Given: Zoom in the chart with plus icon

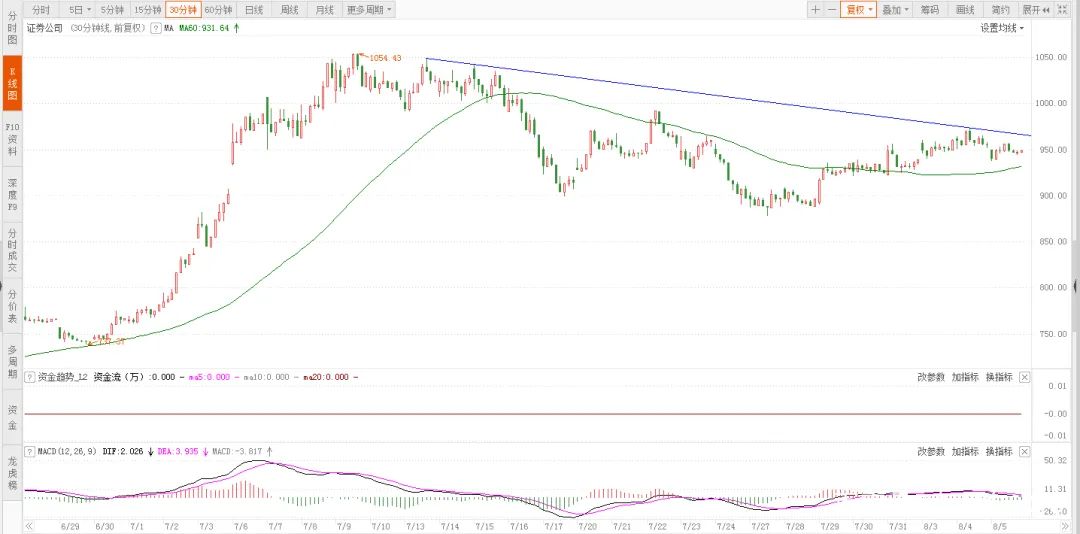Looking at the screenshot, I should pos(816,10).
